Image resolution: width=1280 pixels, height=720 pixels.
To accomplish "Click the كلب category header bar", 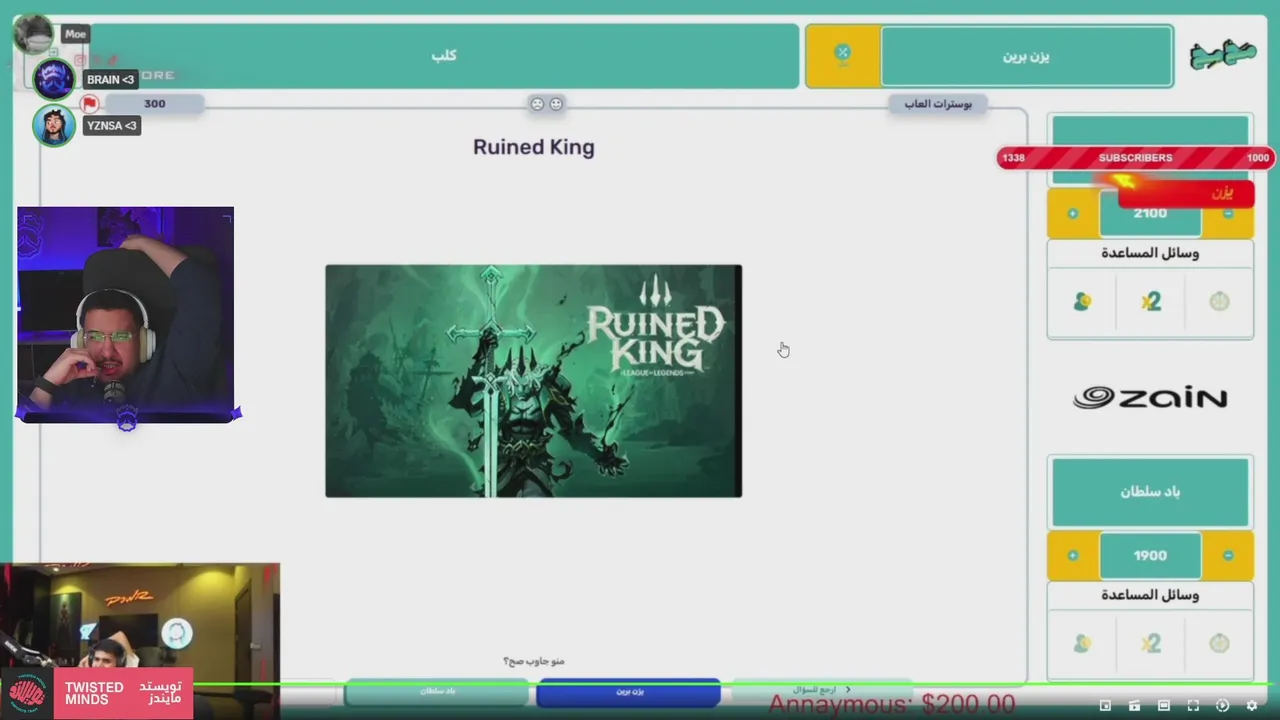I will pos(444,56).
